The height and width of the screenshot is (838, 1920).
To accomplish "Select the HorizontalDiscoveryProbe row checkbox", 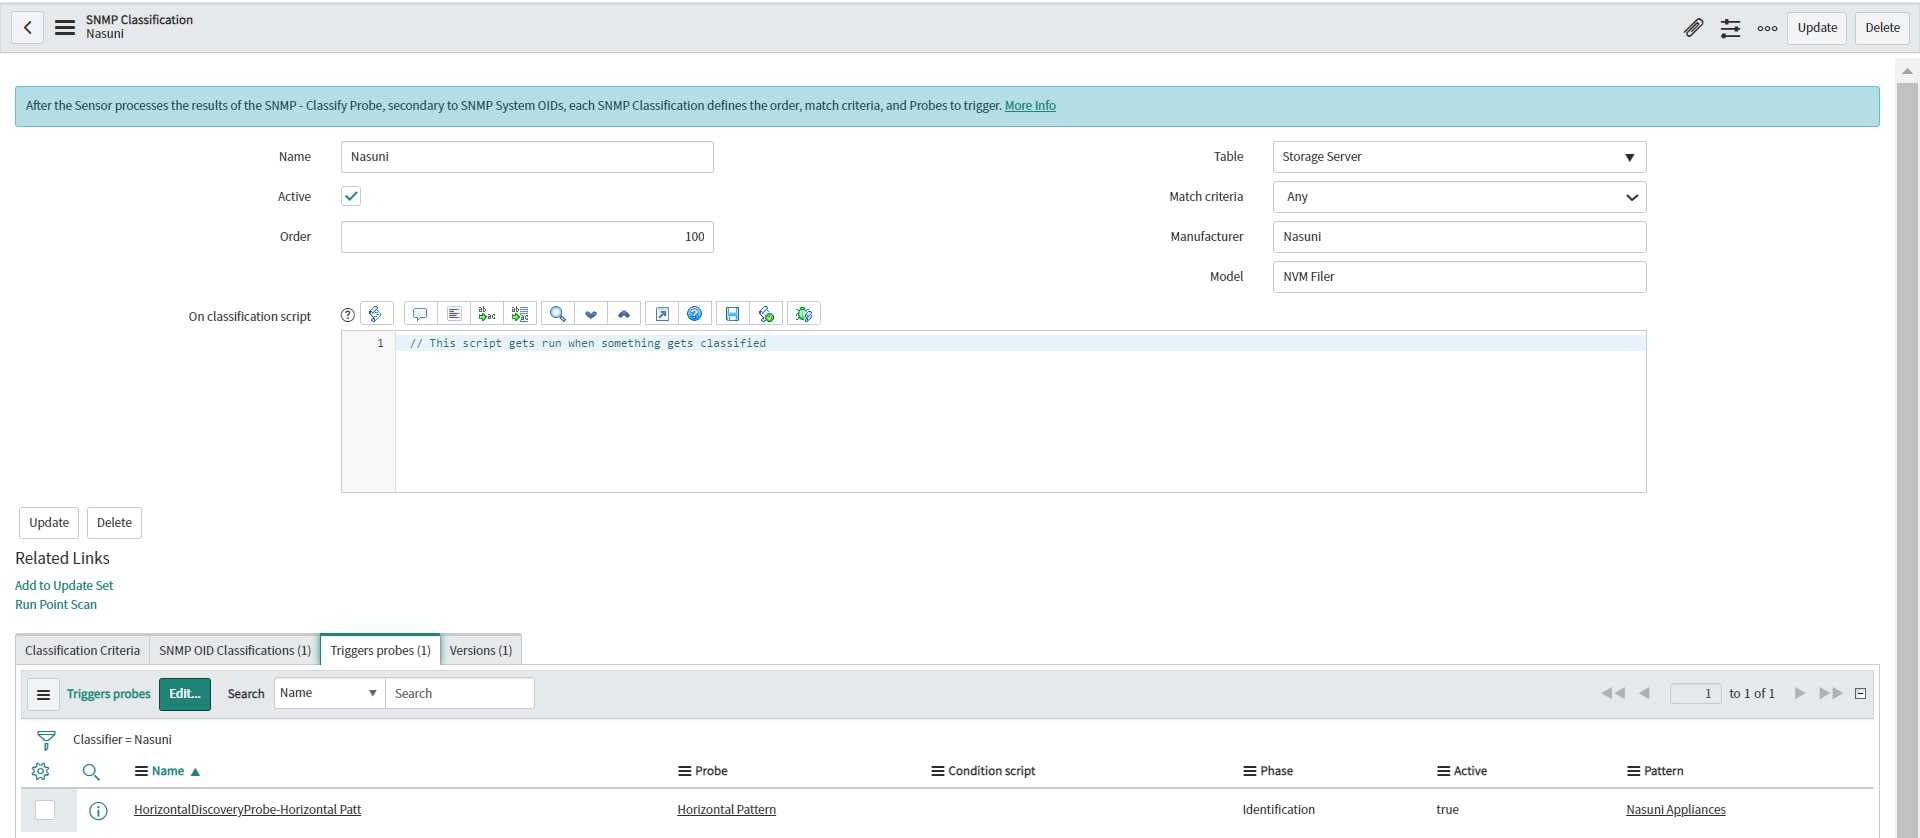I will (x=45, y=810).
